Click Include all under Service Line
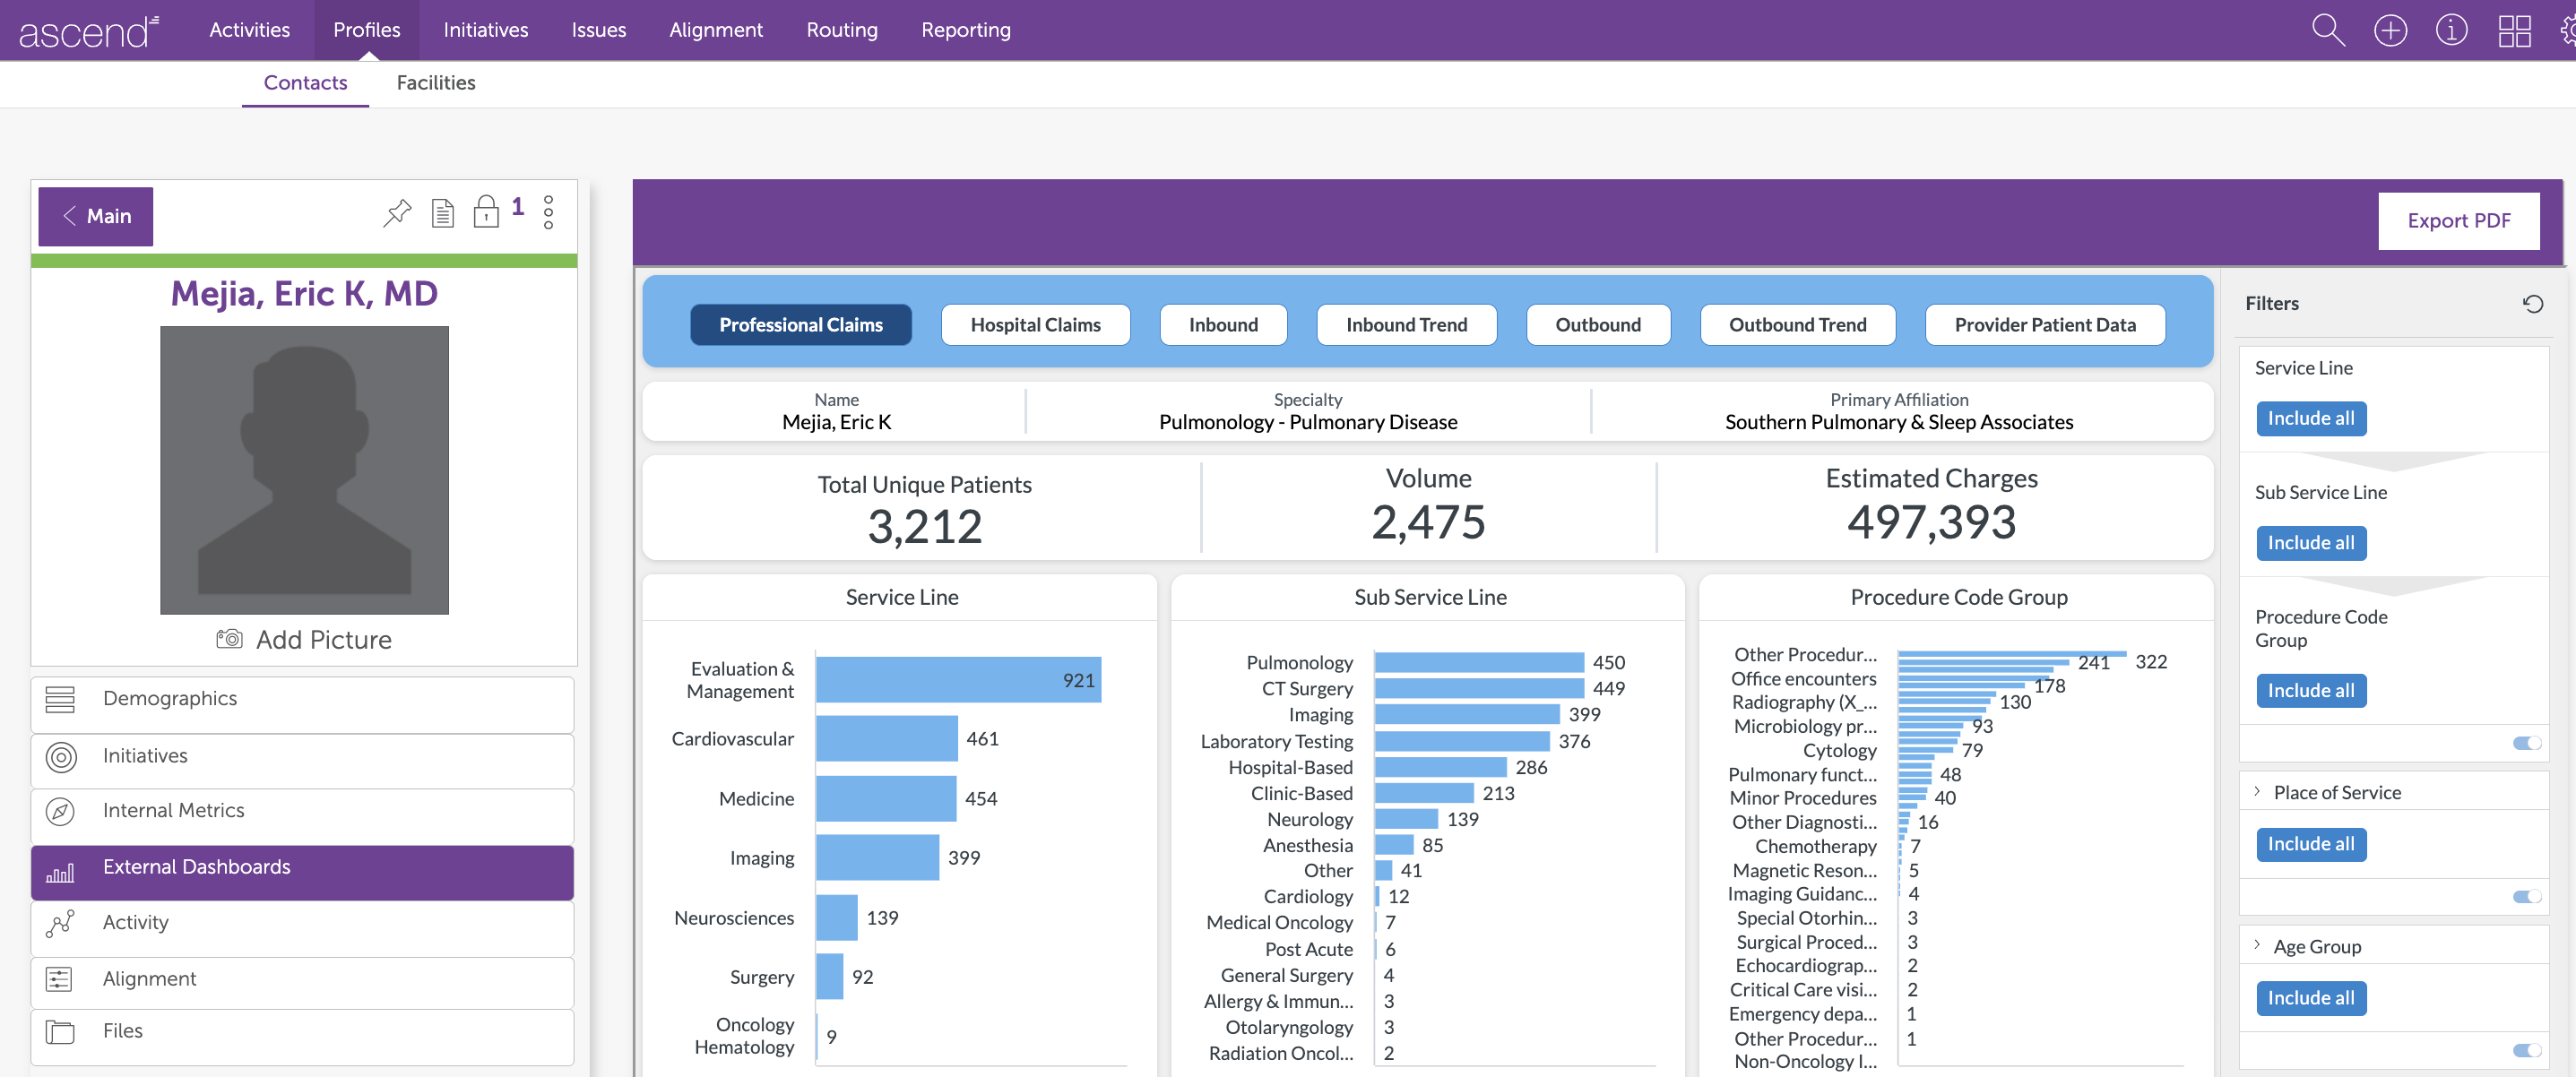Image resolution: width=2576 pixels, height=1077 pixels. (2310, 418)
